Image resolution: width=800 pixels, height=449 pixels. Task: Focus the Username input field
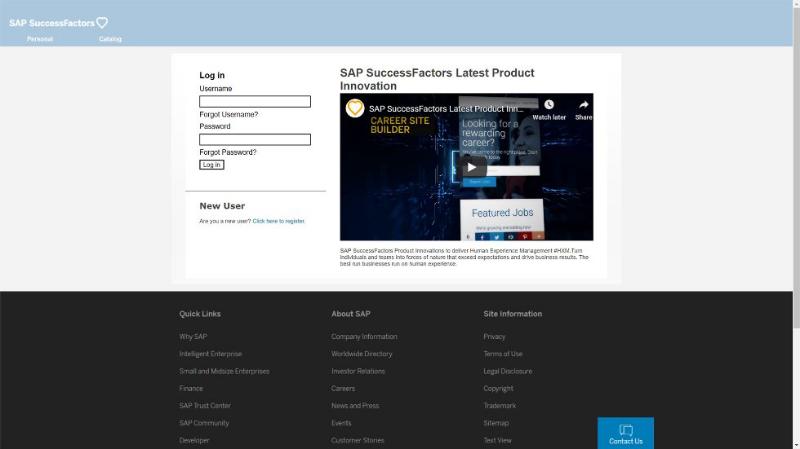[x=255, y=102]
